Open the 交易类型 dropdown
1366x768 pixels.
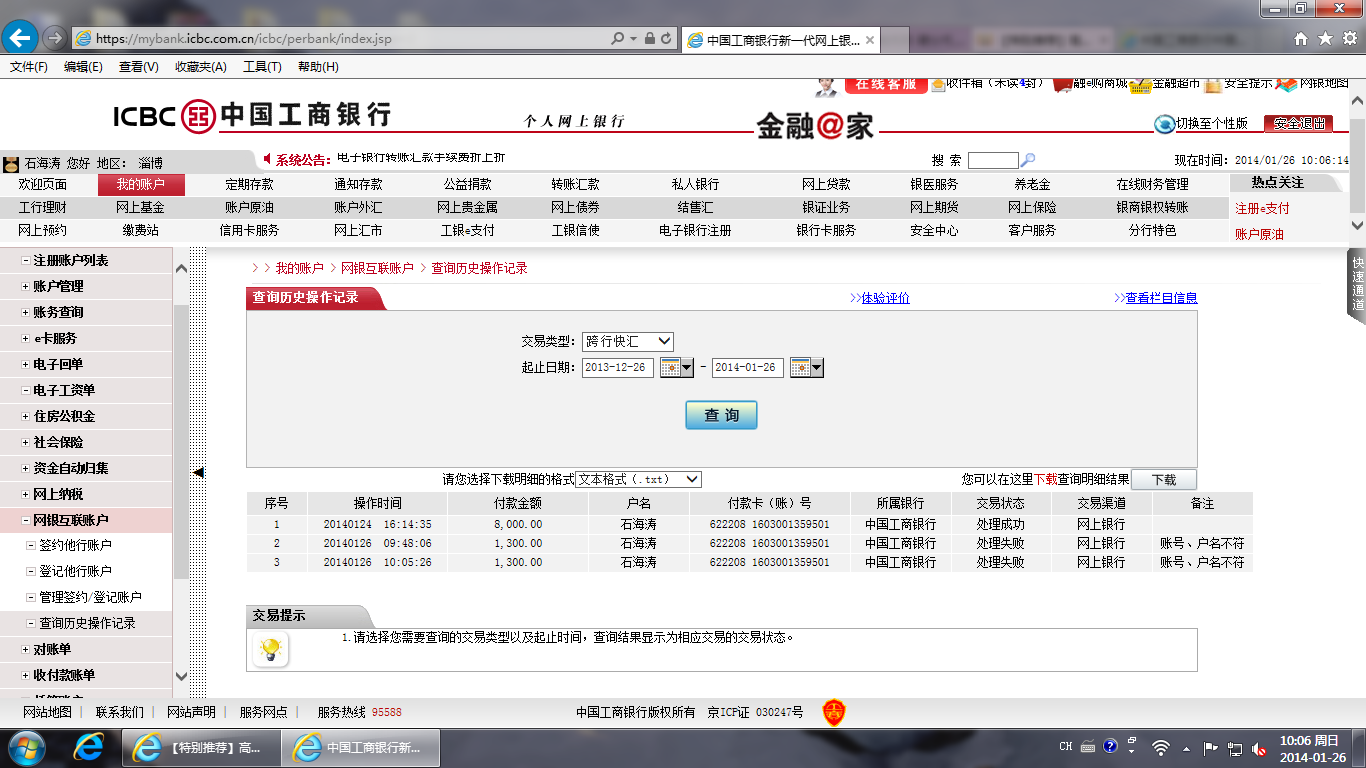[628, 341]
